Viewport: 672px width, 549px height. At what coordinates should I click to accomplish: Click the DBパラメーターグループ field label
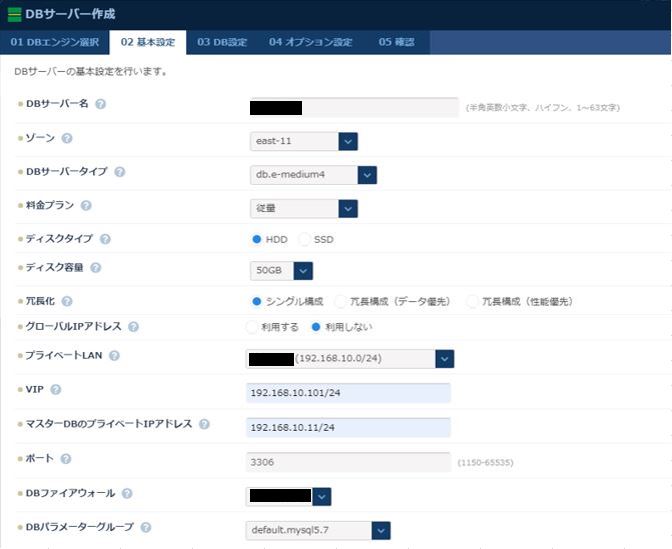[x=80, y=527]
